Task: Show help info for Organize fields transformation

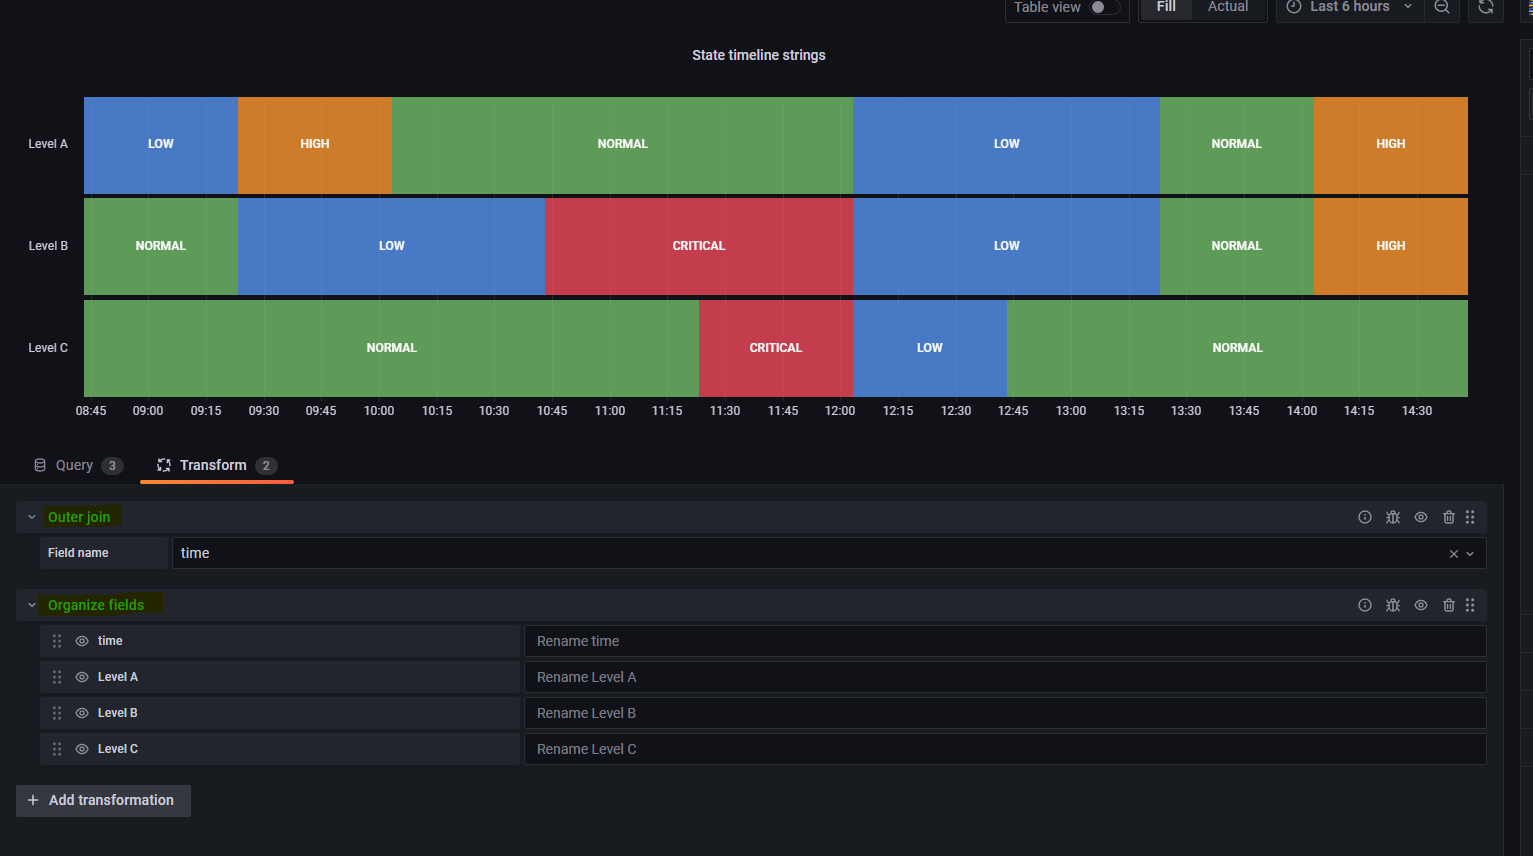Action: point(1365,605)
